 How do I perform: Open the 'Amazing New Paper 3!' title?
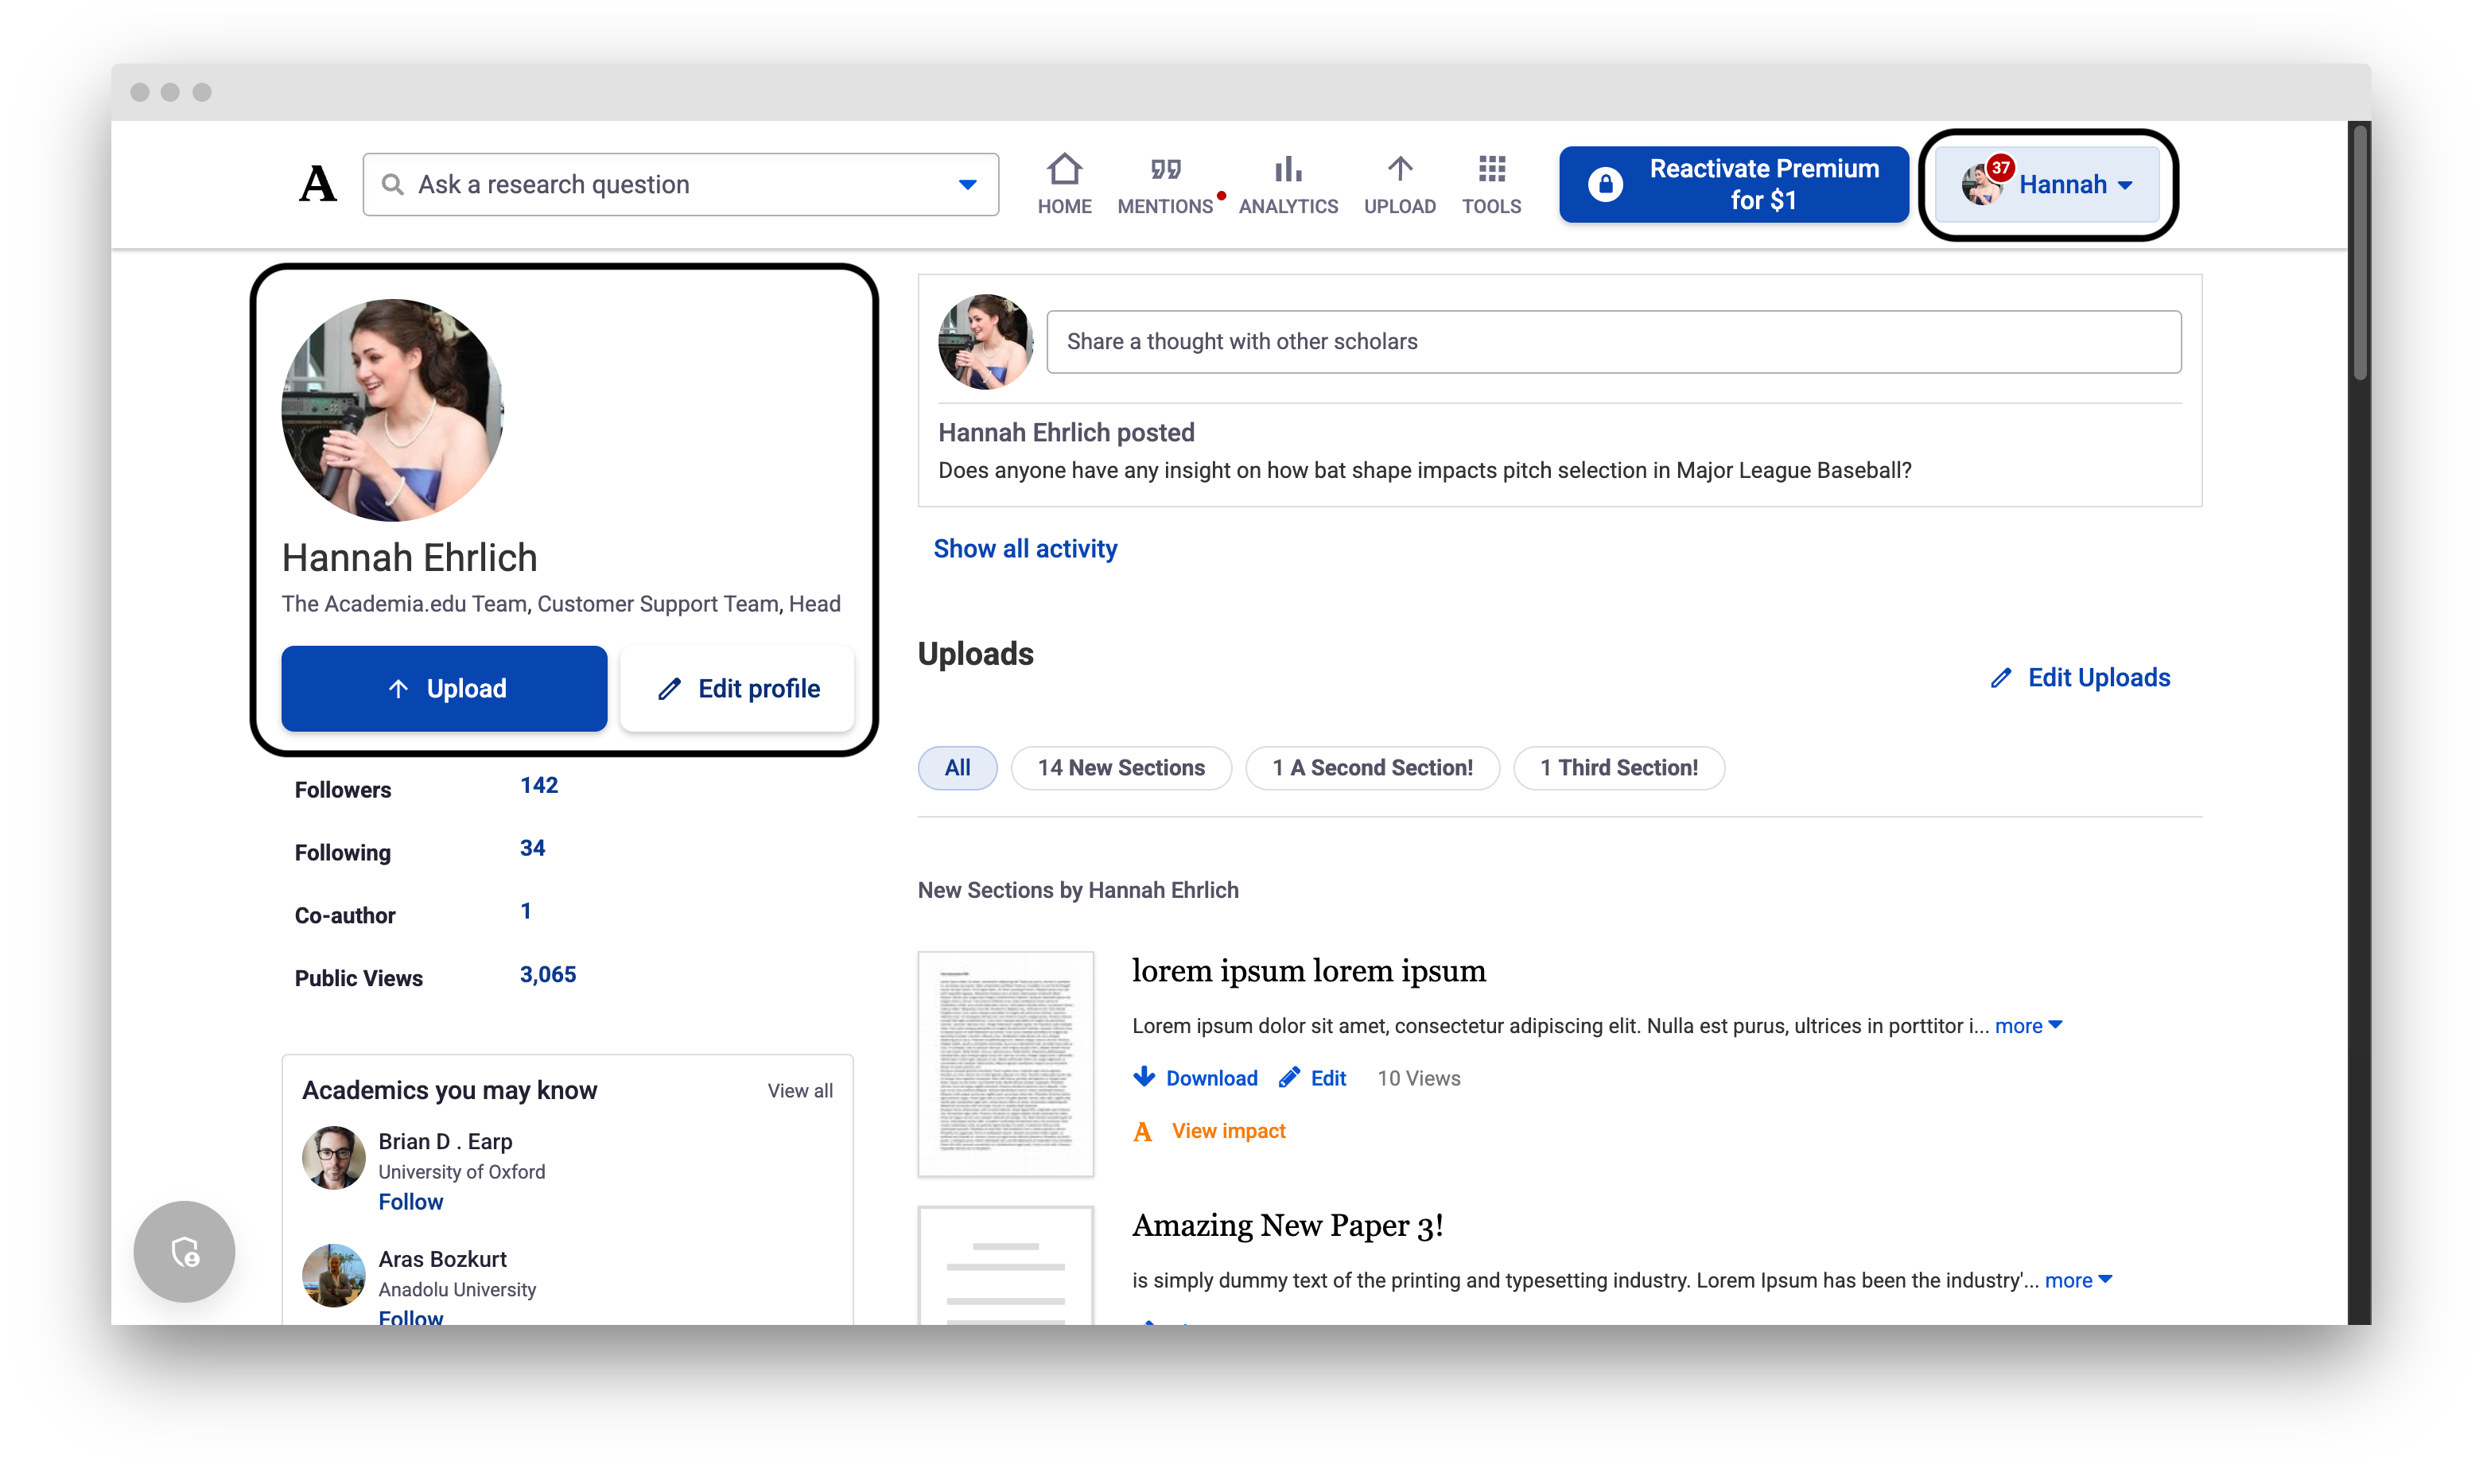(x=1288, y=1225)
